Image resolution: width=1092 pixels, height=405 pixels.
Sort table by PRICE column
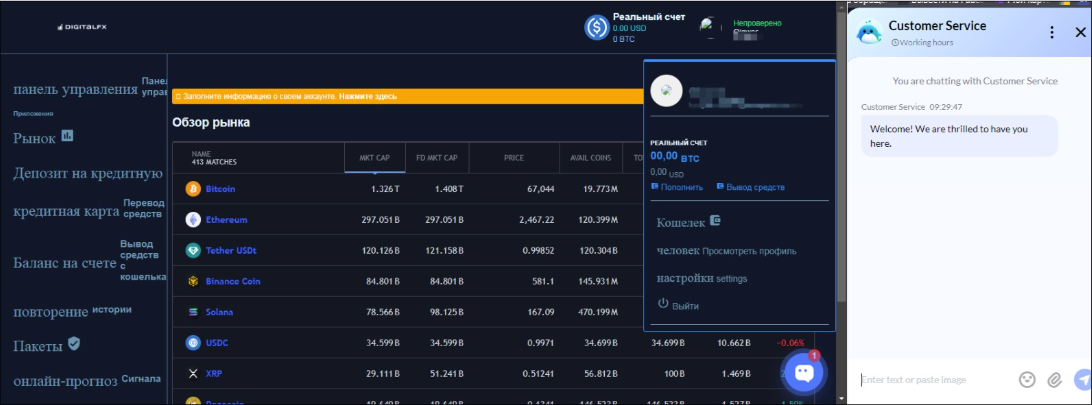click(514, 158)
